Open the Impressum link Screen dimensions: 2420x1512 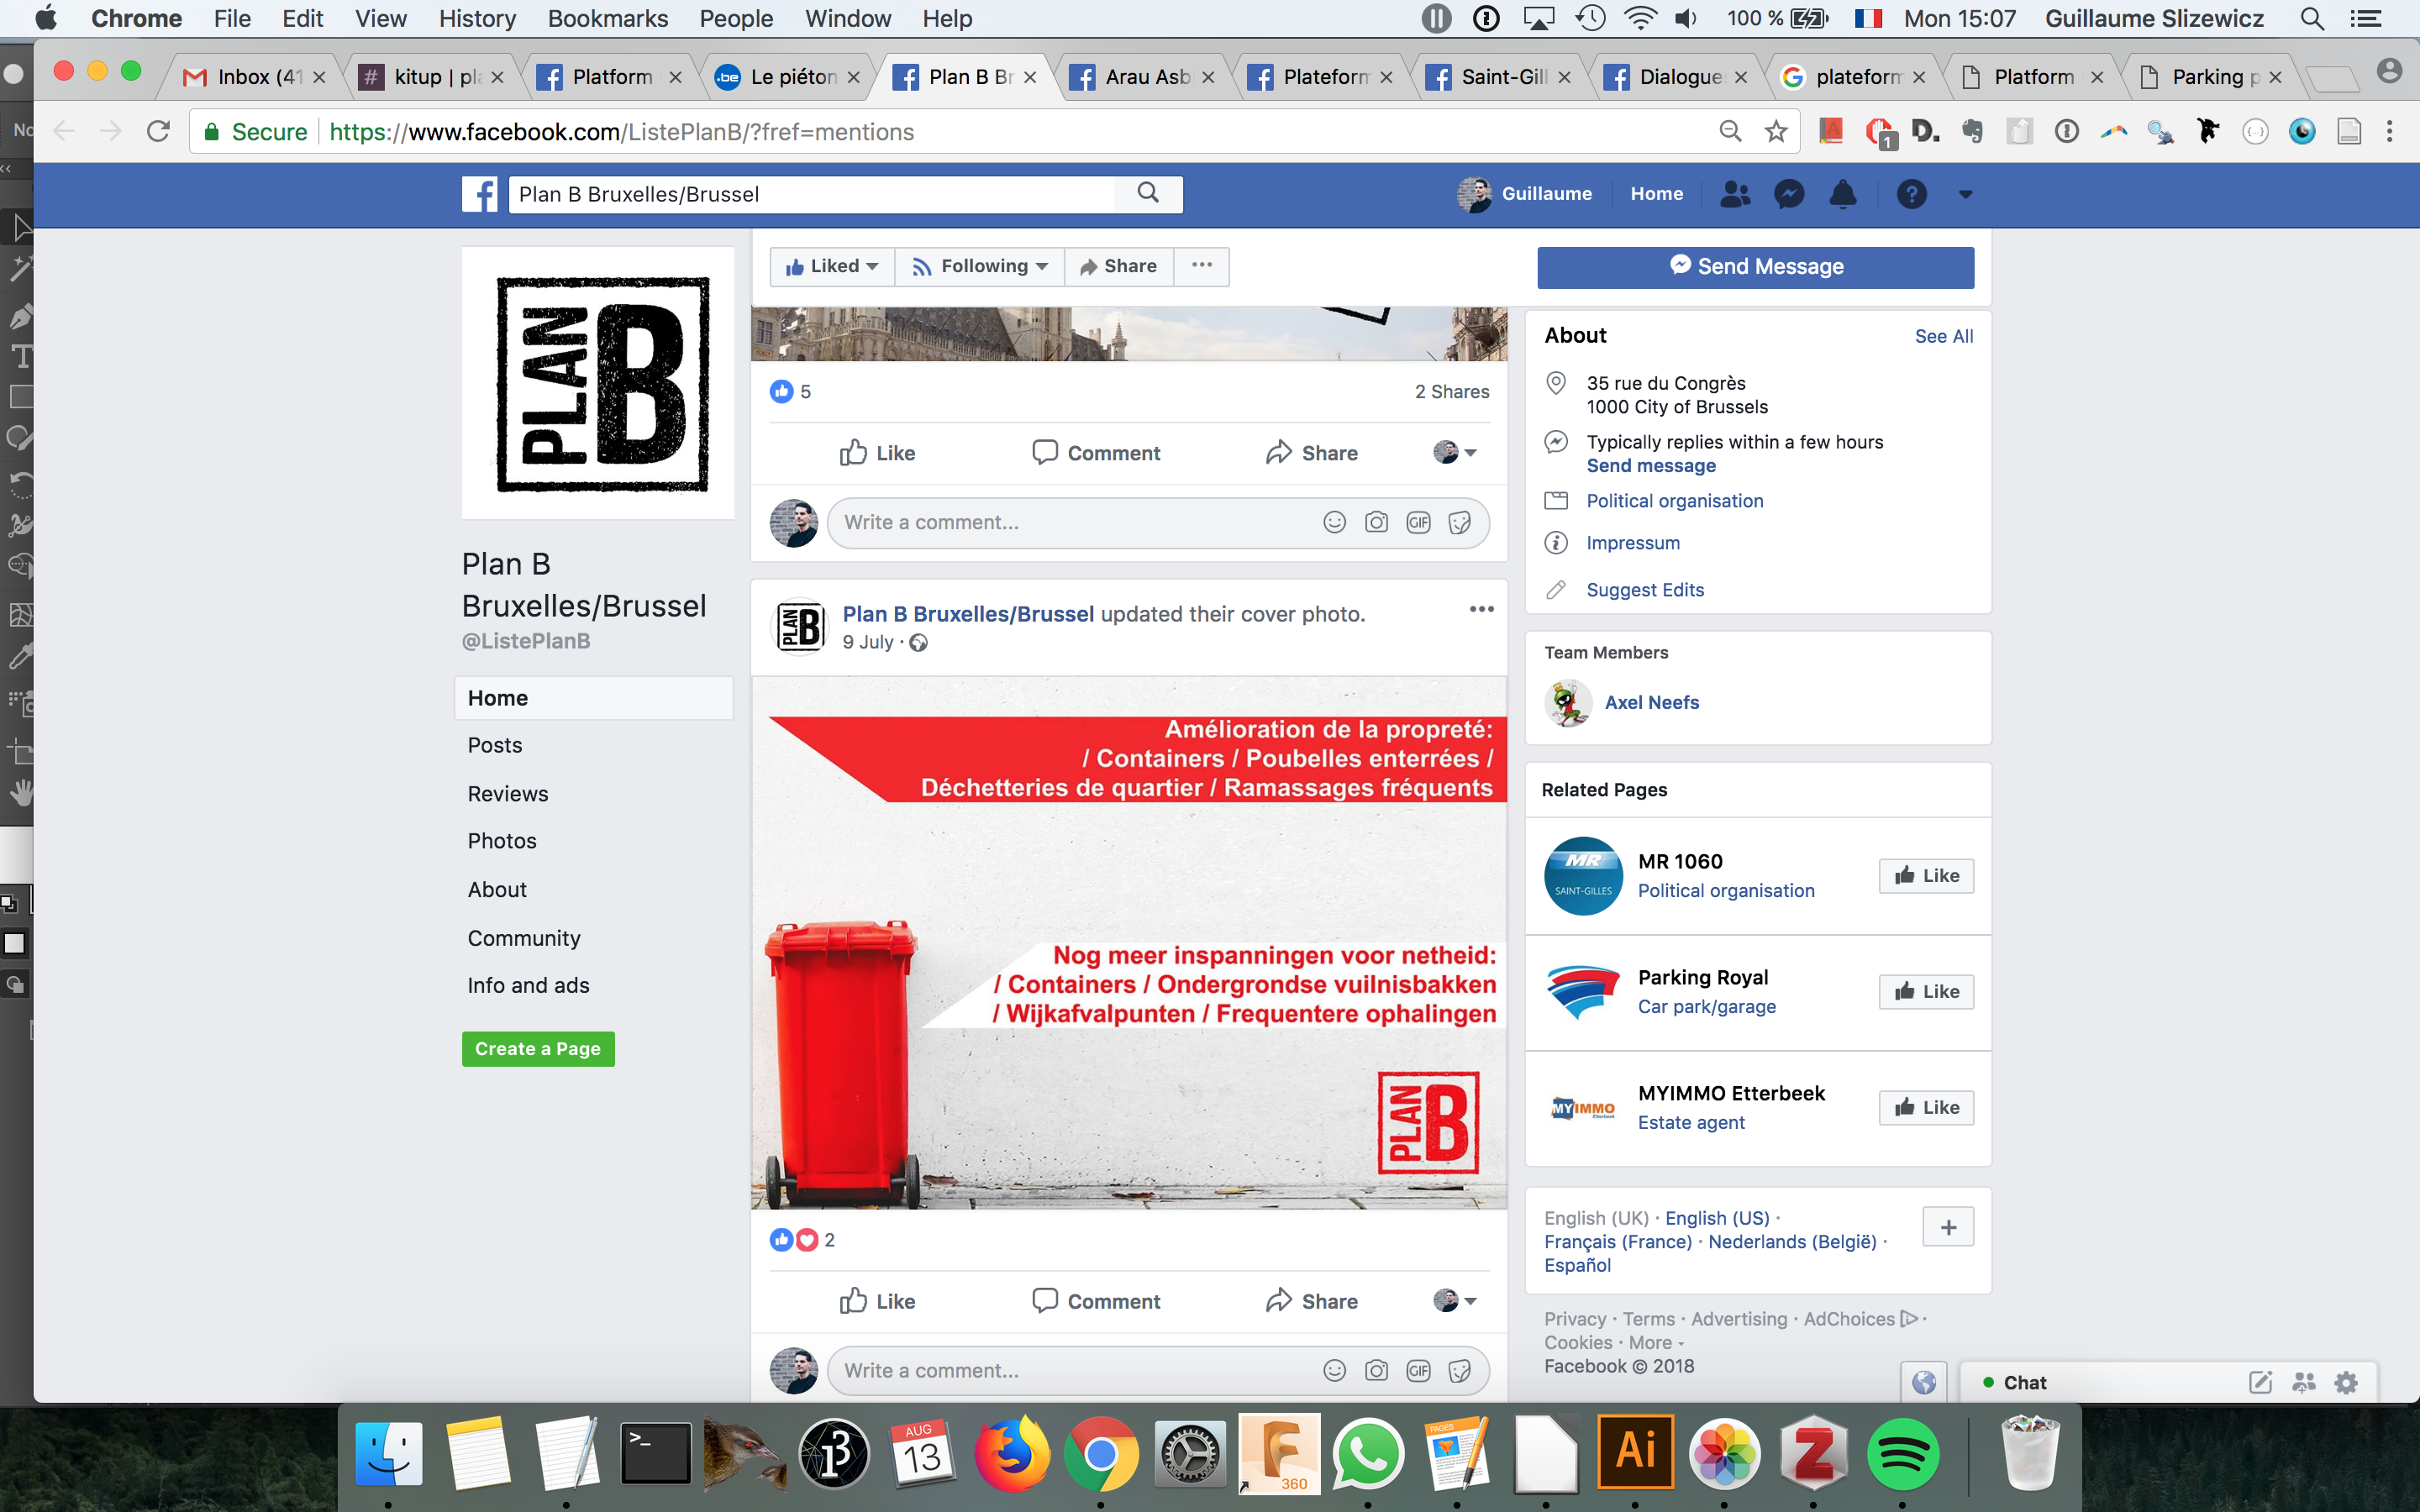click(1633, 543)
